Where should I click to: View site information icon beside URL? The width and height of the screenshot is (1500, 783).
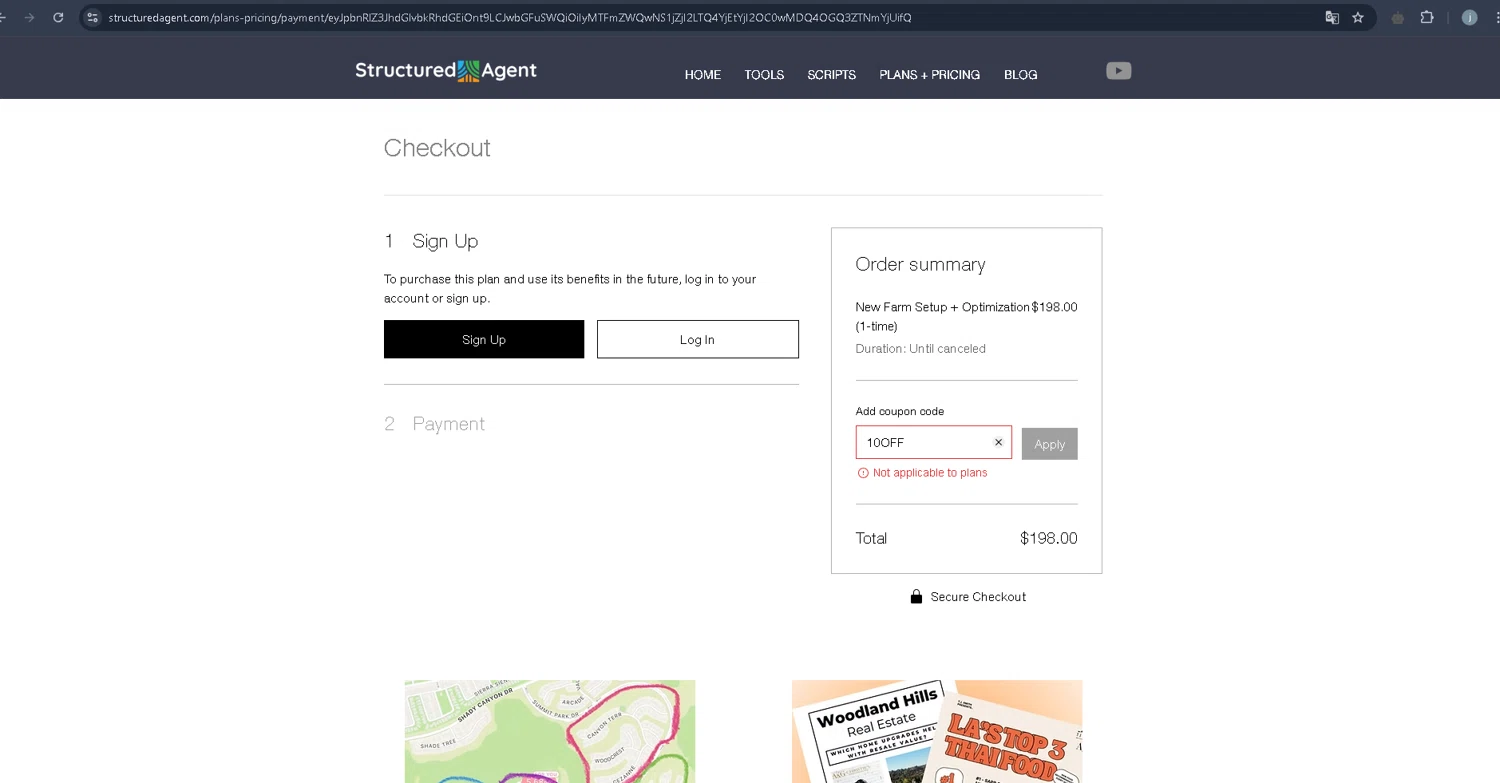click(x=93, y=17)
